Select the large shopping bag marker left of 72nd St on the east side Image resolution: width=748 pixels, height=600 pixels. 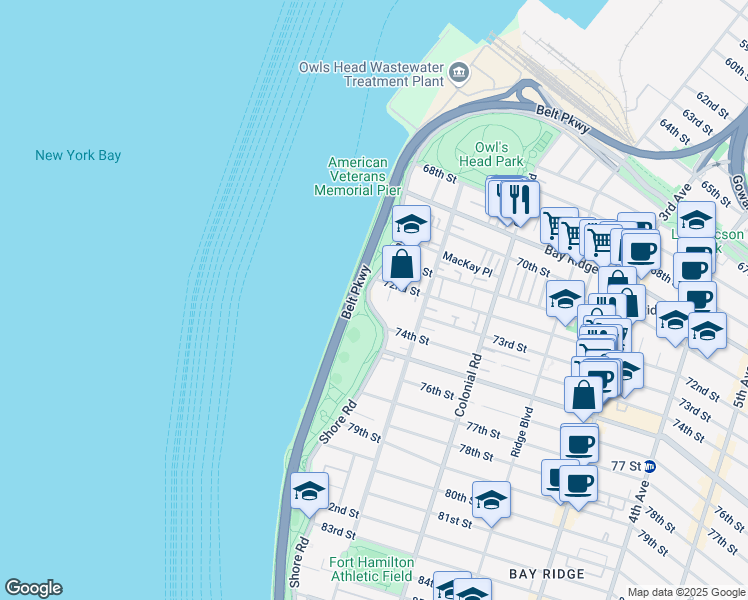coord(583,395)
